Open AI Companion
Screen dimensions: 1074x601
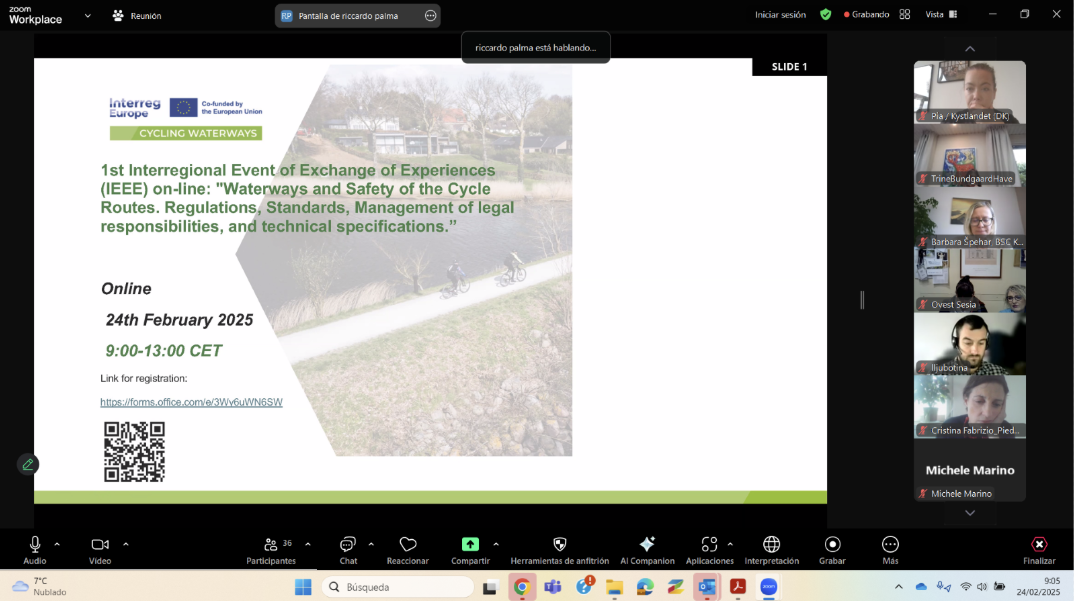point(647,545)
